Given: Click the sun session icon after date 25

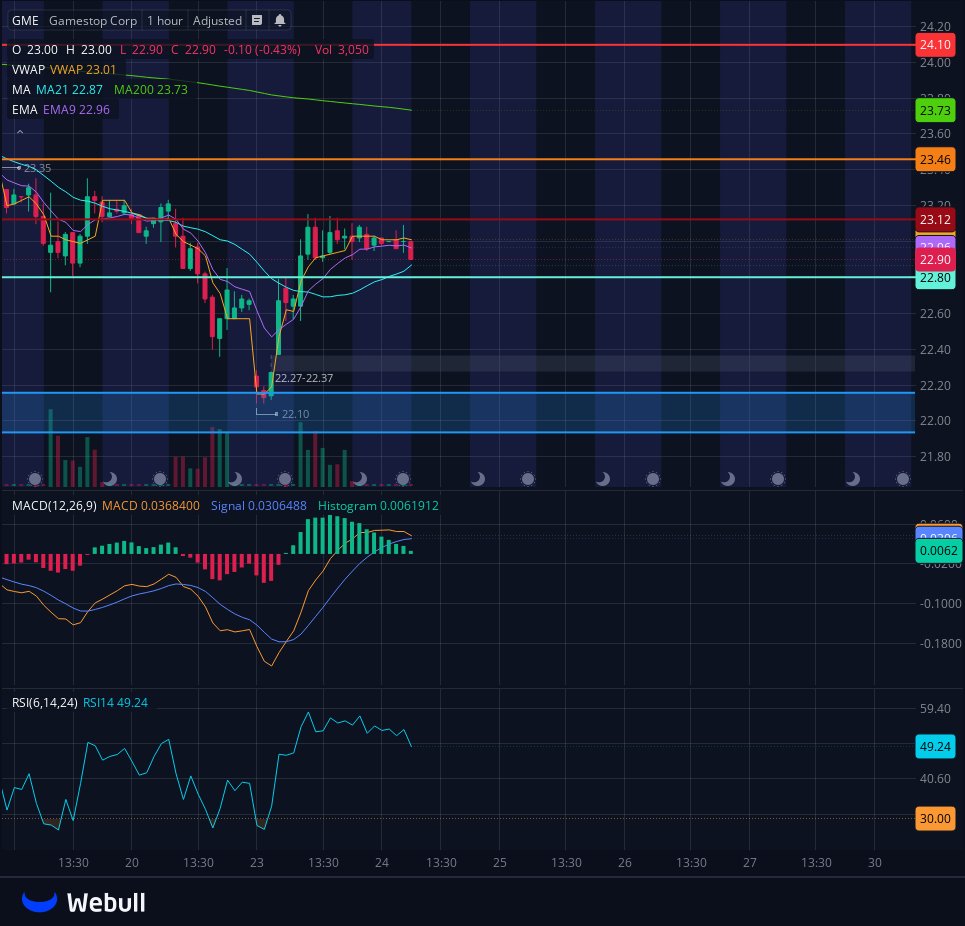Looking at the screenshot, I should [x=527, y=478].
